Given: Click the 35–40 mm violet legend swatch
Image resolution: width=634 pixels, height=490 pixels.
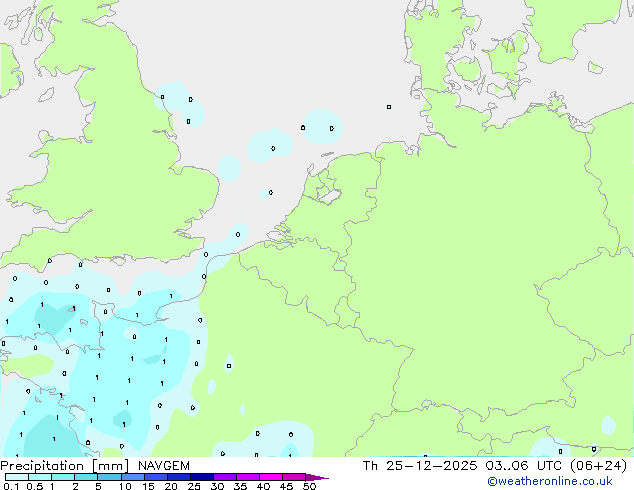Looking at the screenshot, I should pyautogui.click(x=248, y=477).
